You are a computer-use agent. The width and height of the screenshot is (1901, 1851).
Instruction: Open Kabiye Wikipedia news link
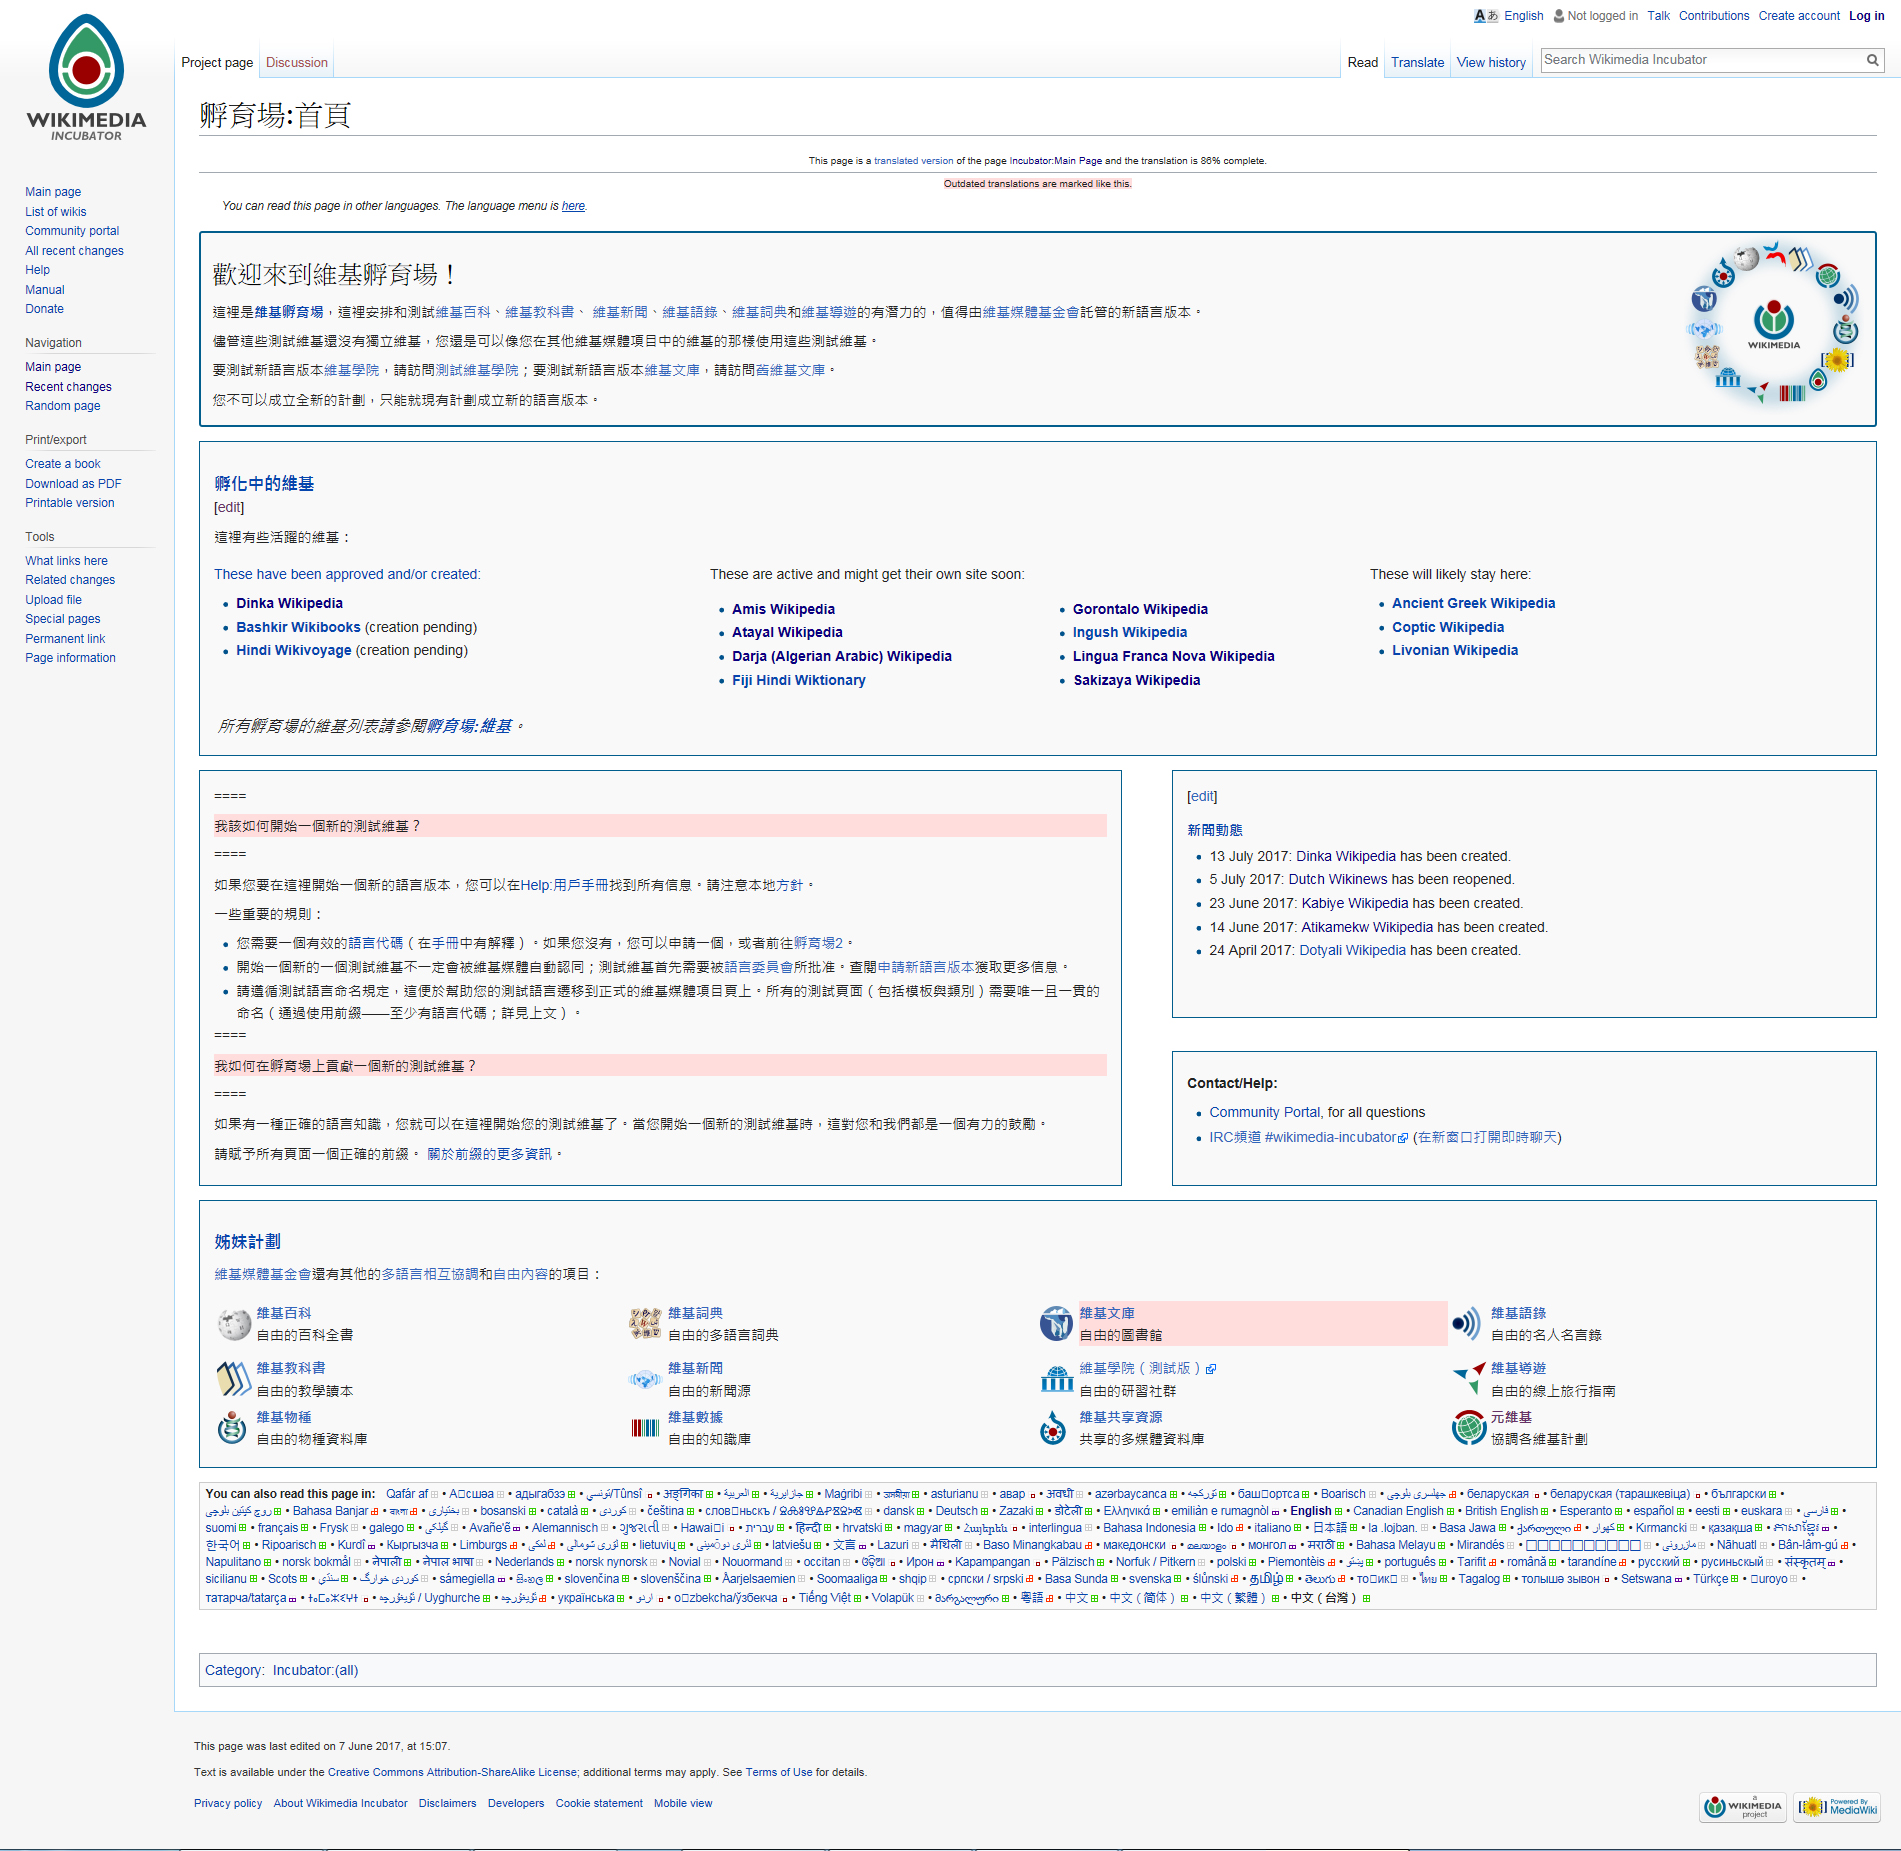tap(1354, 903)
